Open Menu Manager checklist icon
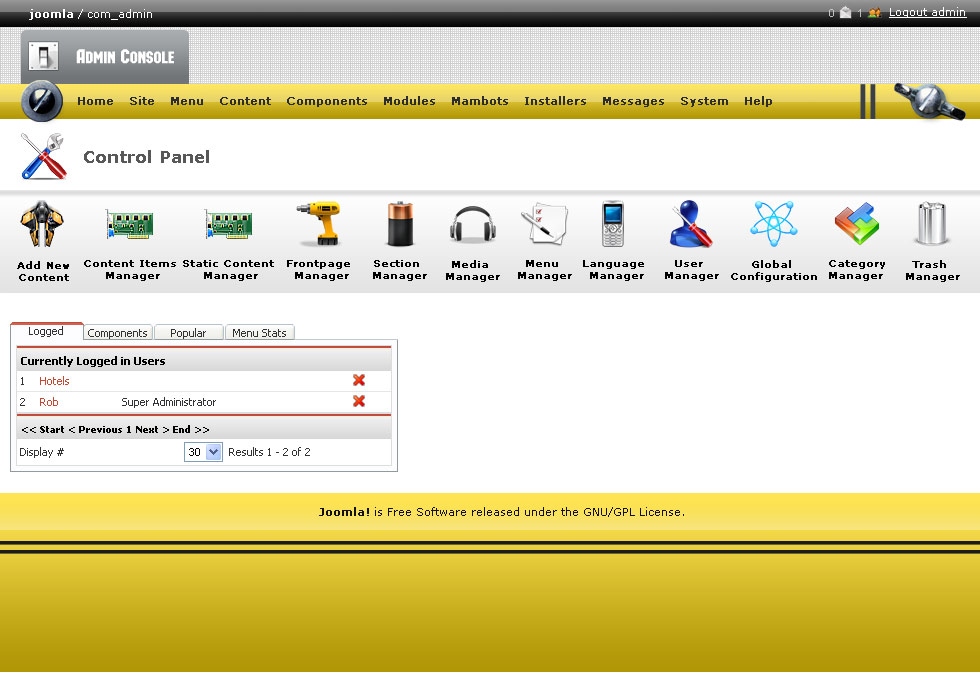 (x=544, y=223)
